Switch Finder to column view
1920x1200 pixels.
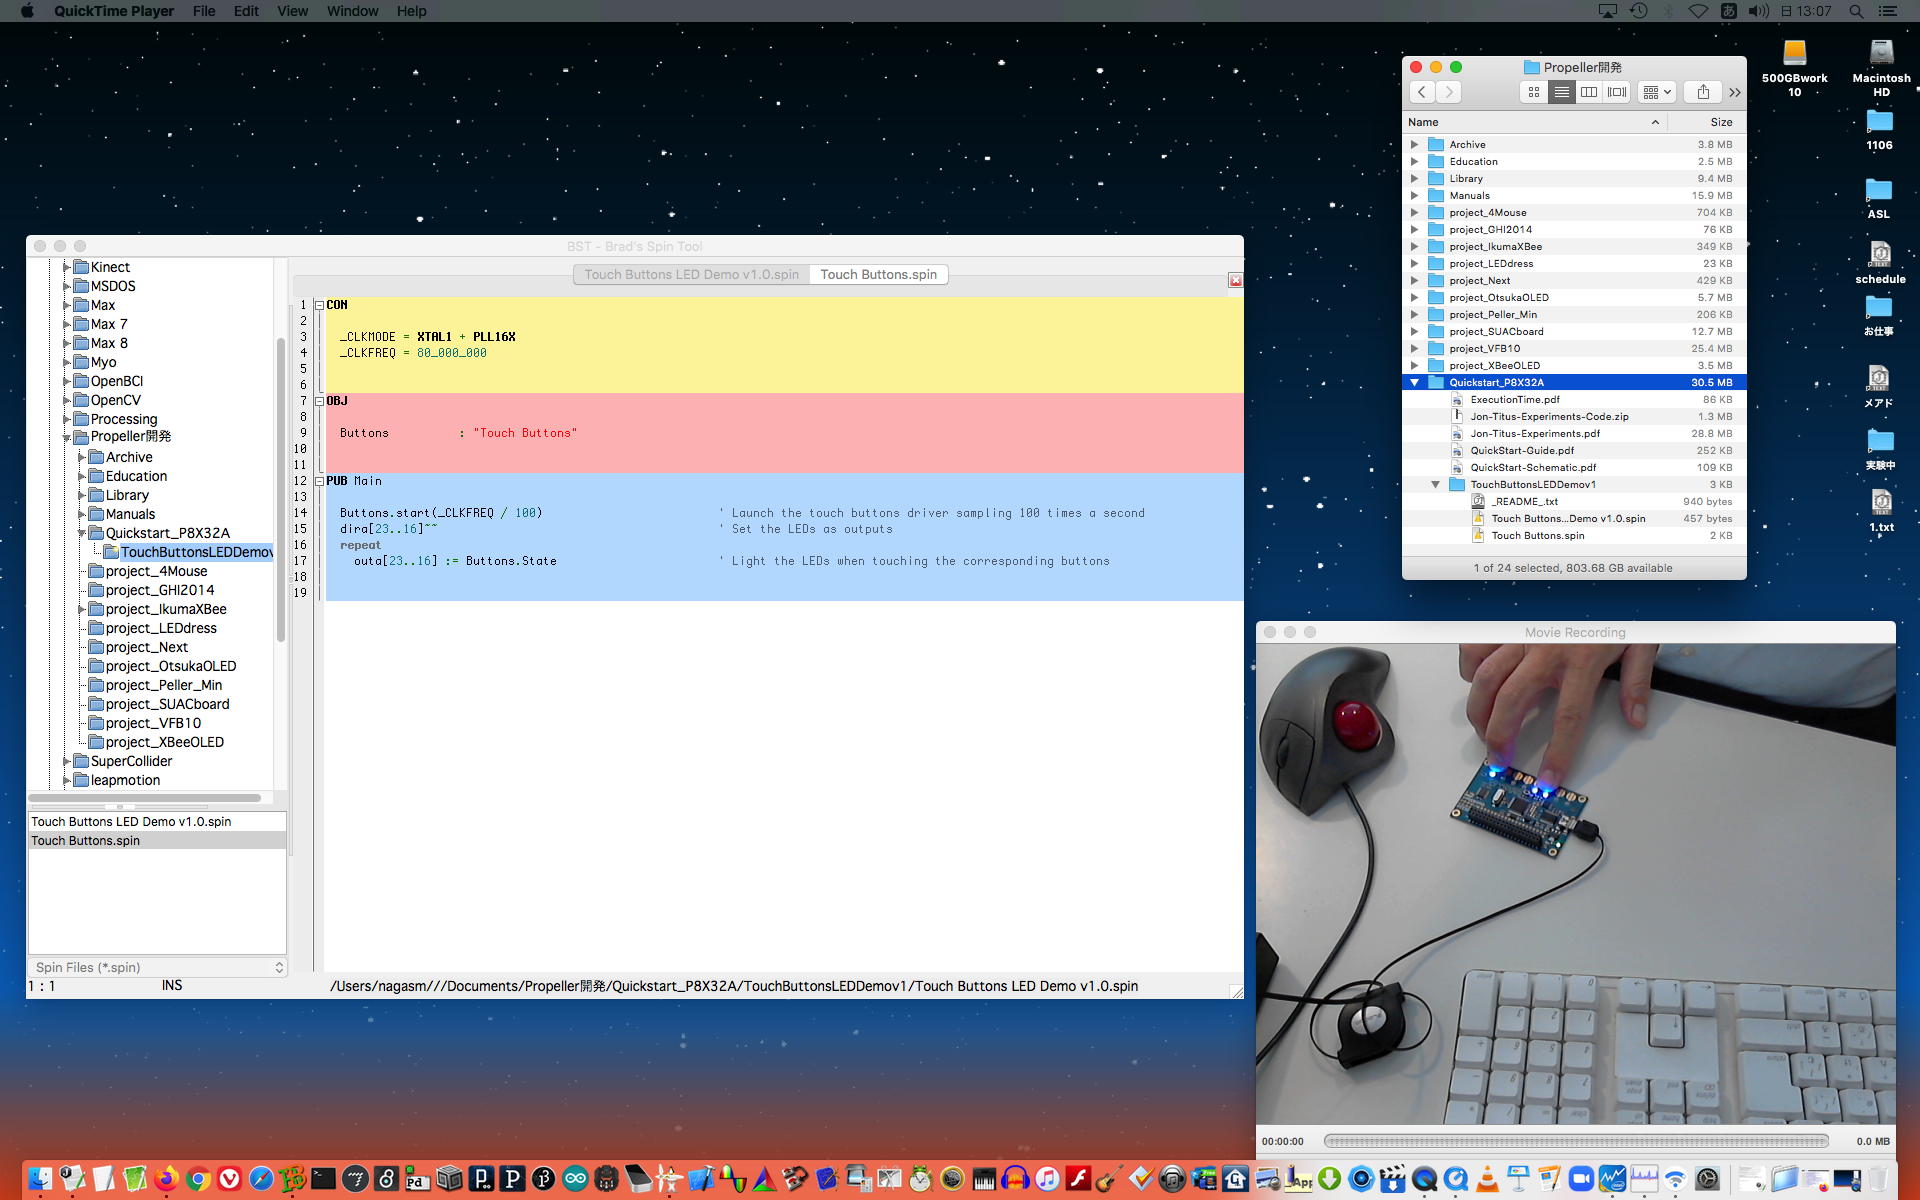(1589, 92)
